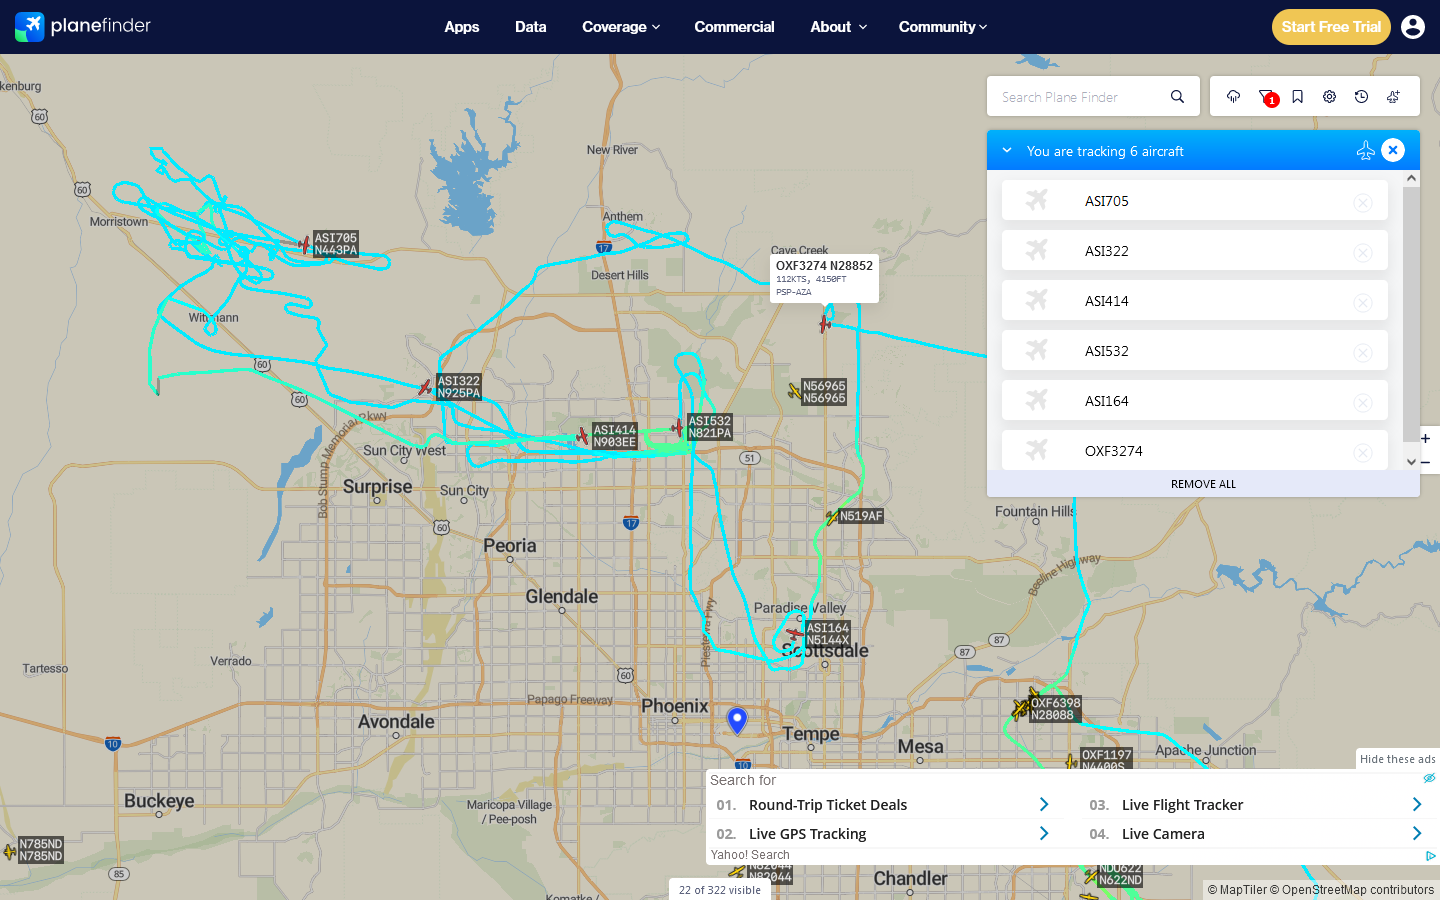
Task: Remove ASI705 from tracked list
Action: [1362, 202]
